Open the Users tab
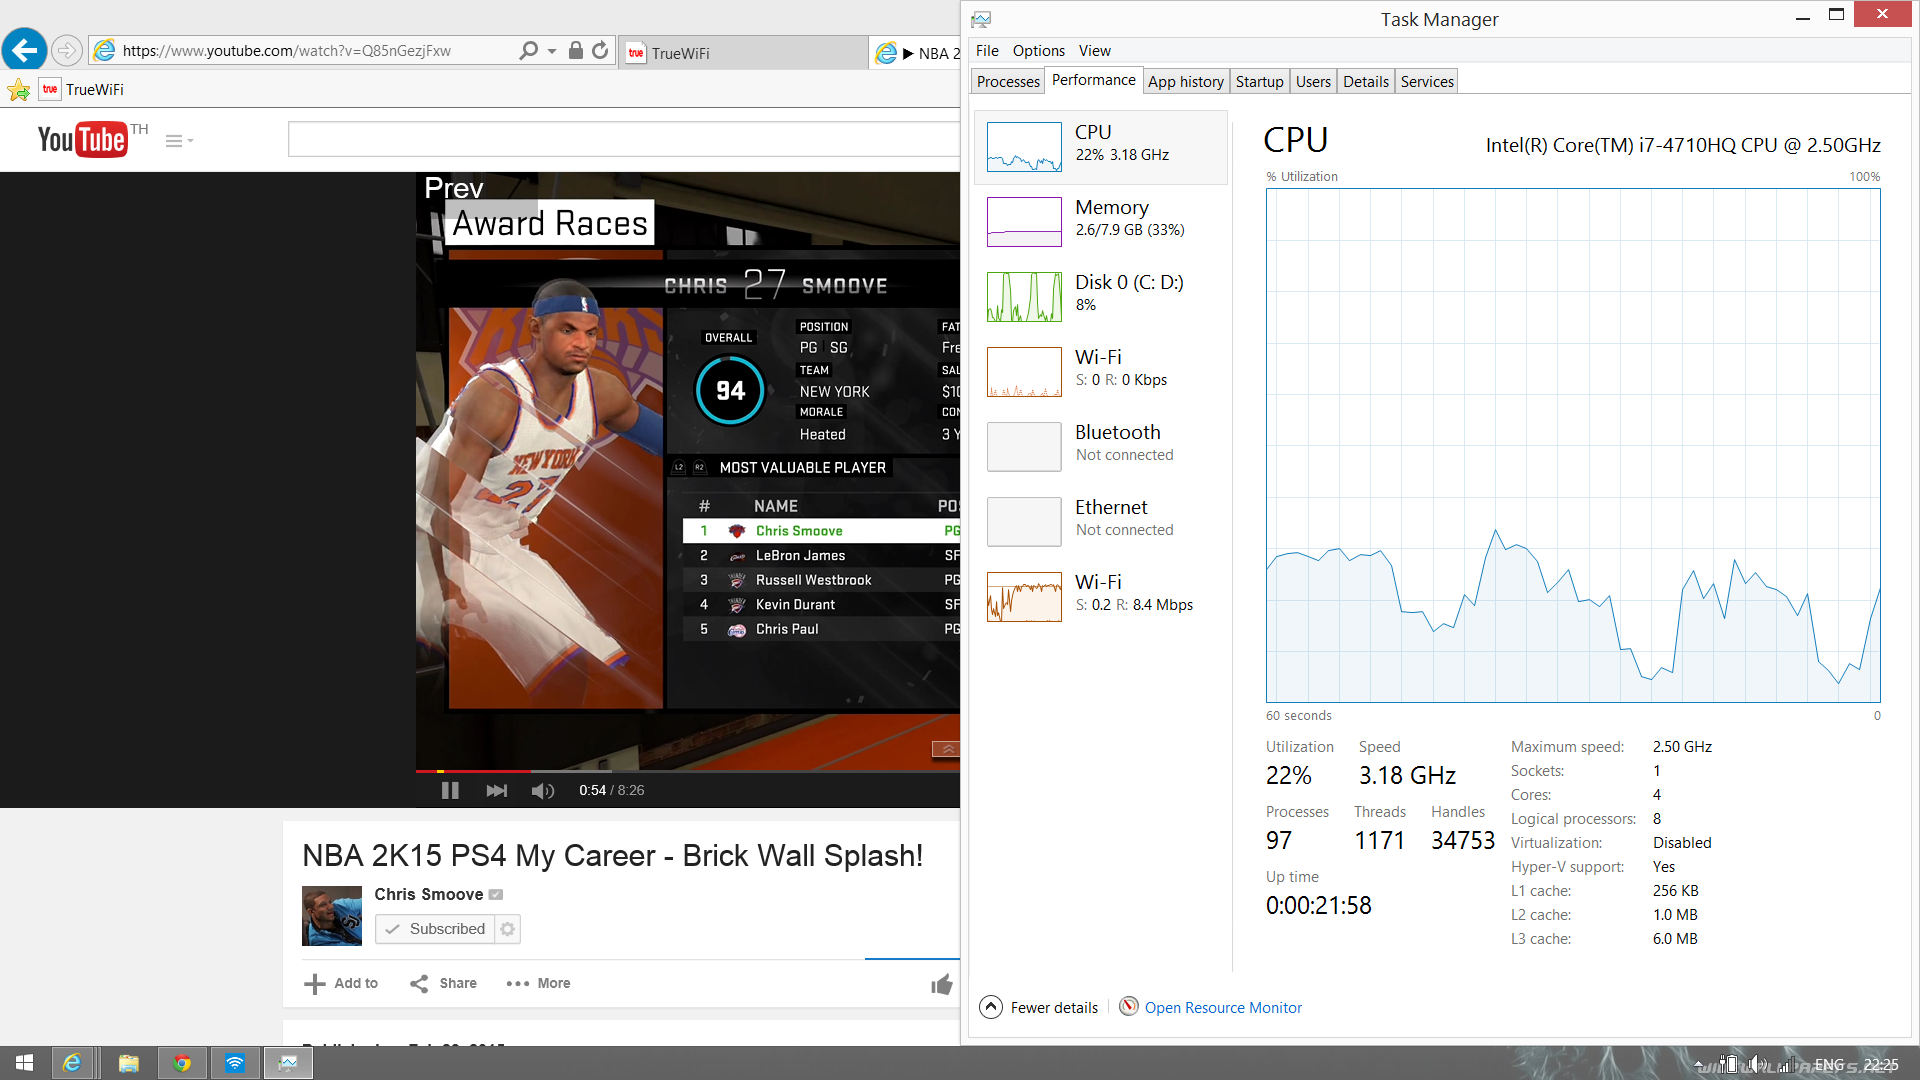Screen dimensions: 1920x1080 coord(1313,82)
